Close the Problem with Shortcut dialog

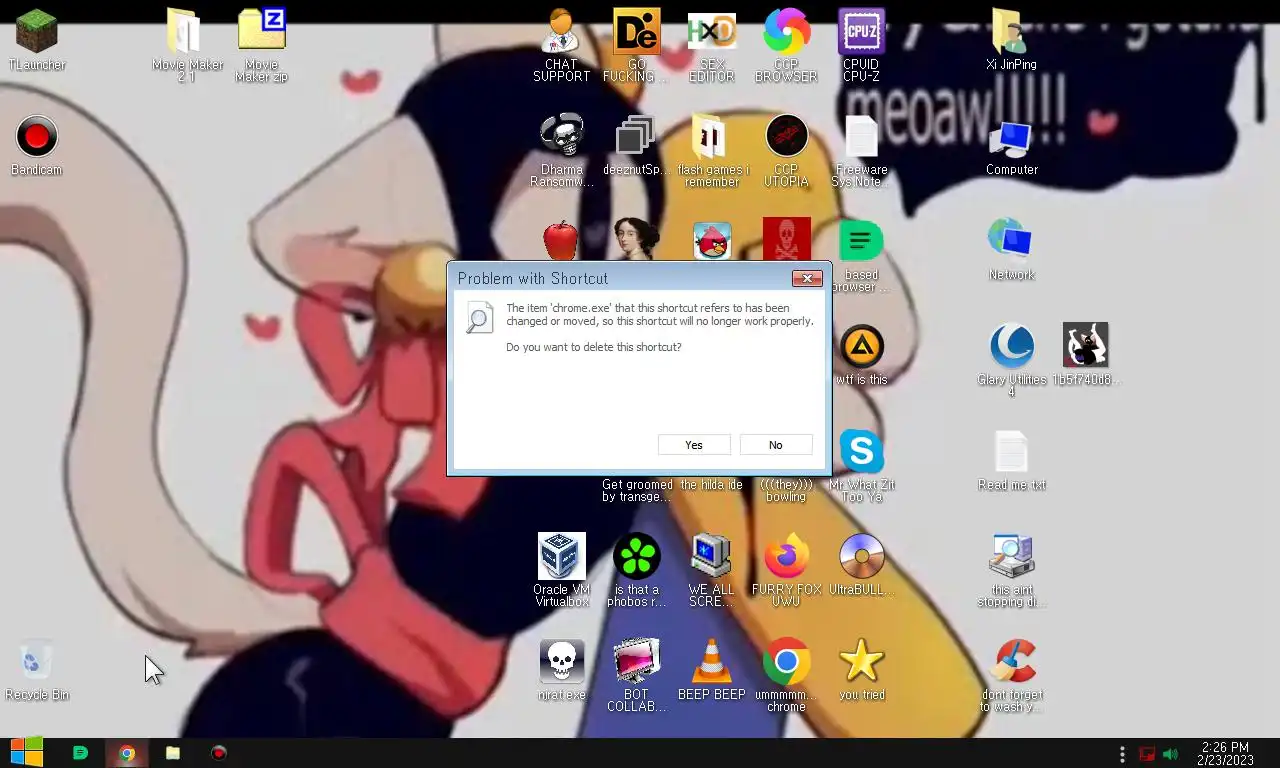pyautogui.click(x=807, y=278)
